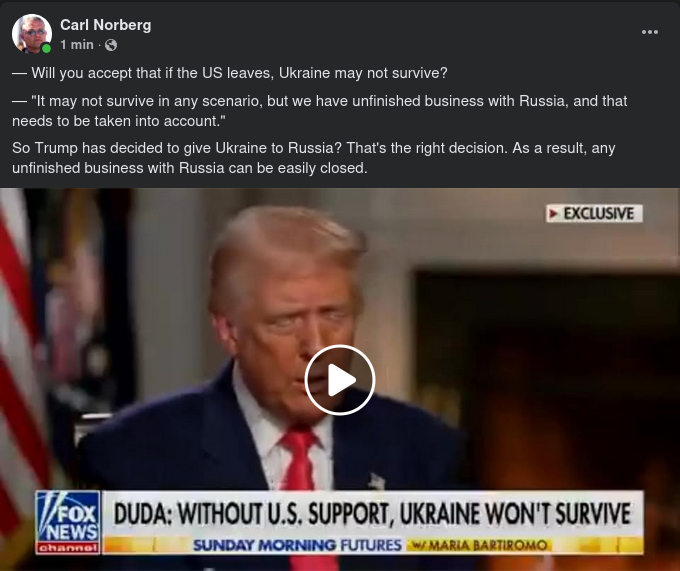Click the "DUDA: WITHOUT U.S. SUPPORT" headline banner
This screenshot has width=680, height=571.
[372, 514]
